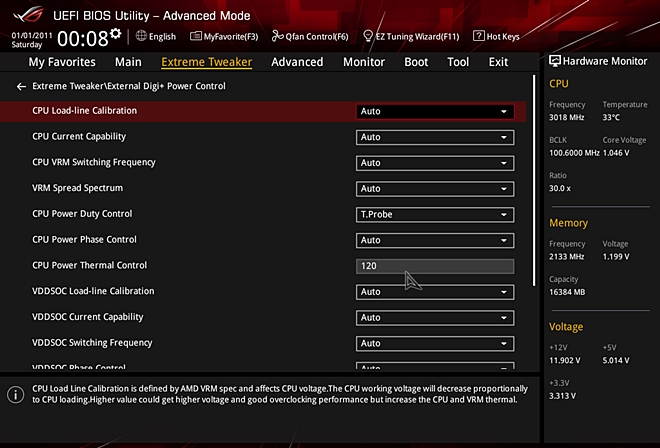This screenshot has height=448, width=660.
Task: Click the English language button
Action: point(162,37)
